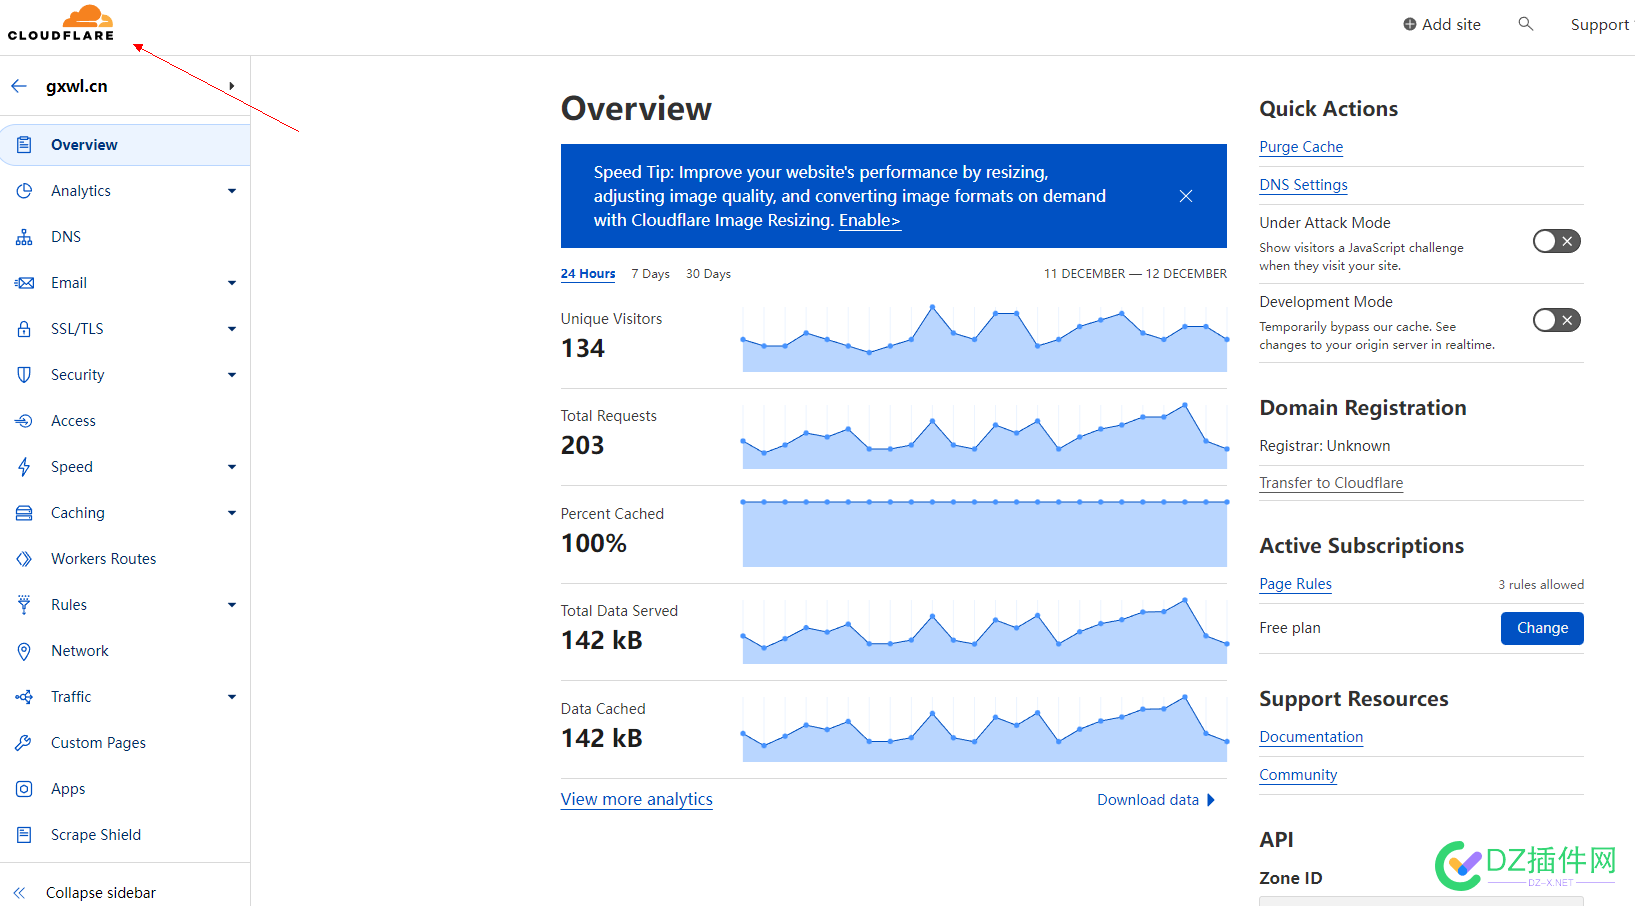The height and width of the screenshot is (906, 1635).
Task: Expand the Rules submenu arrow
Action: [x=232, y=605]
